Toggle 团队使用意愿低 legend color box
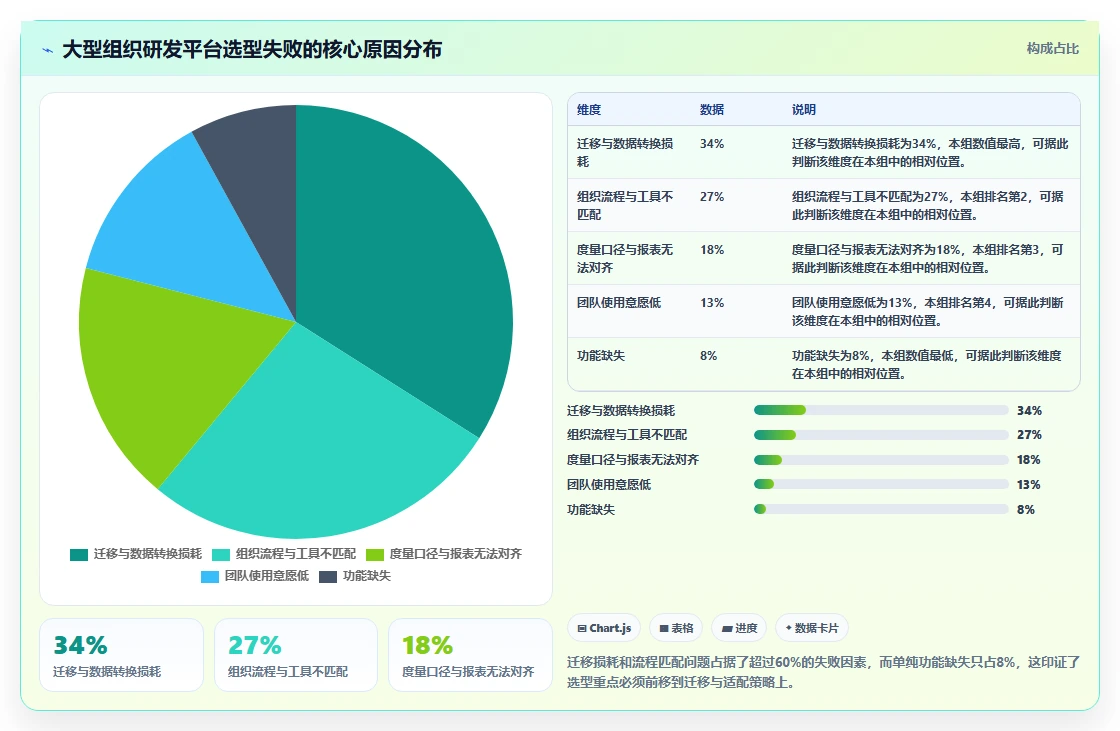Screen dimensions: 1120x731 [210, 577]
